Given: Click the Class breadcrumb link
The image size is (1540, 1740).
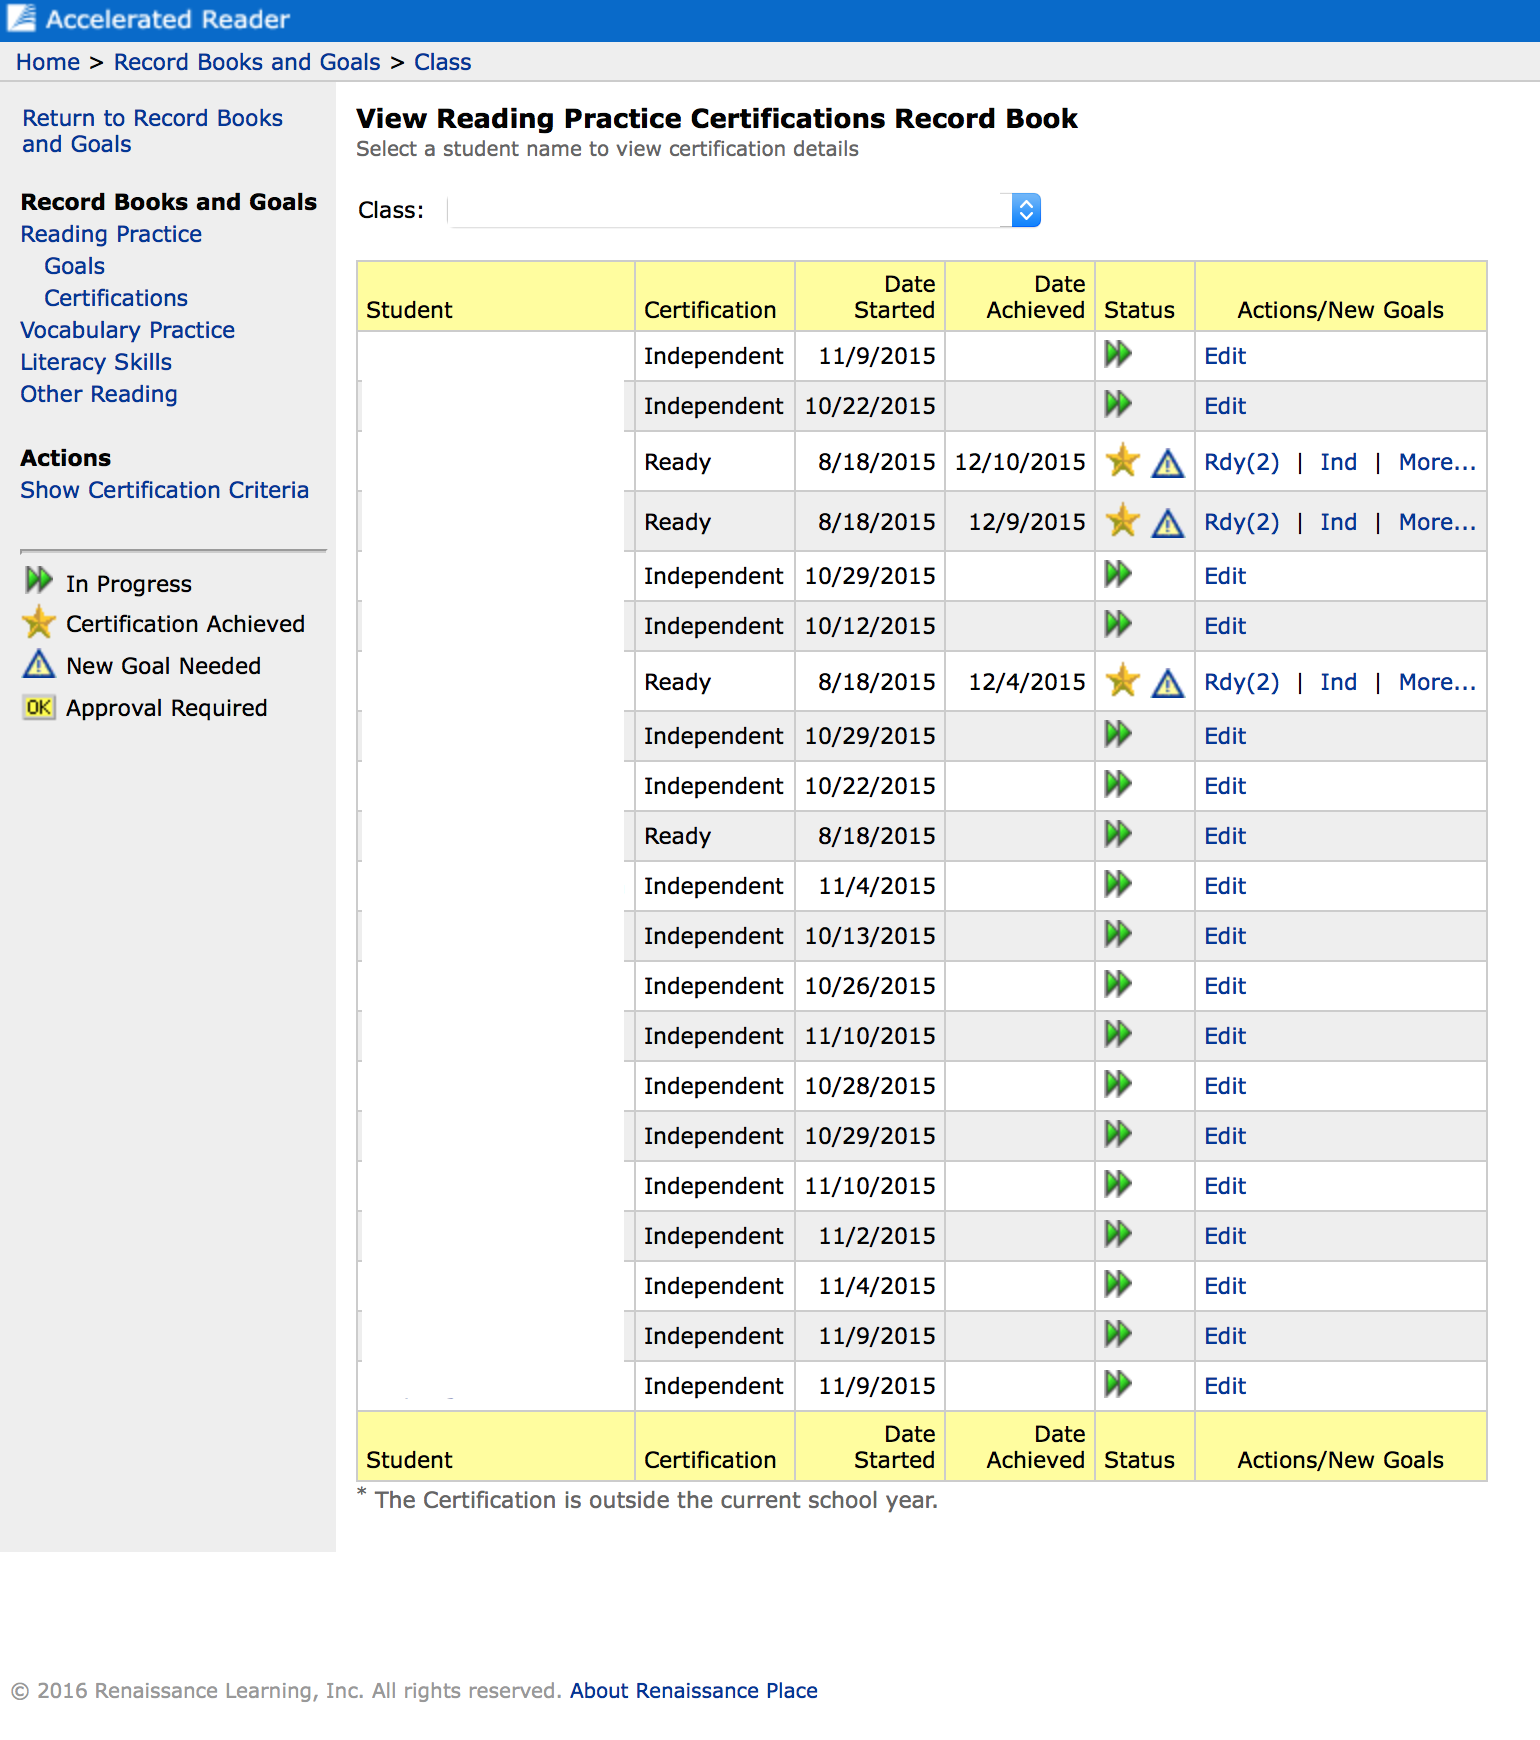Looking at the screenshot, I should click(443, 62).
